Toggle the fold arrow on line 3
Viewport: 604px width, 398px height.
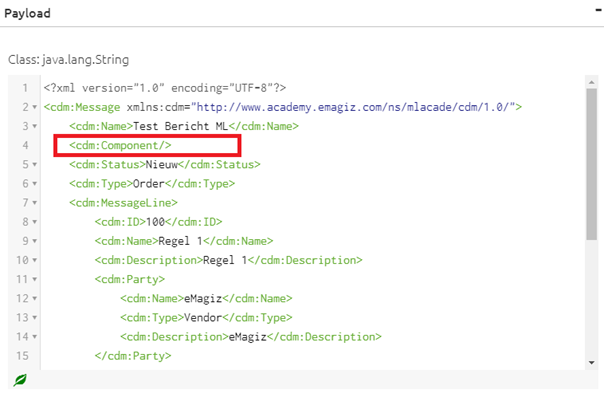pos(34,126)
